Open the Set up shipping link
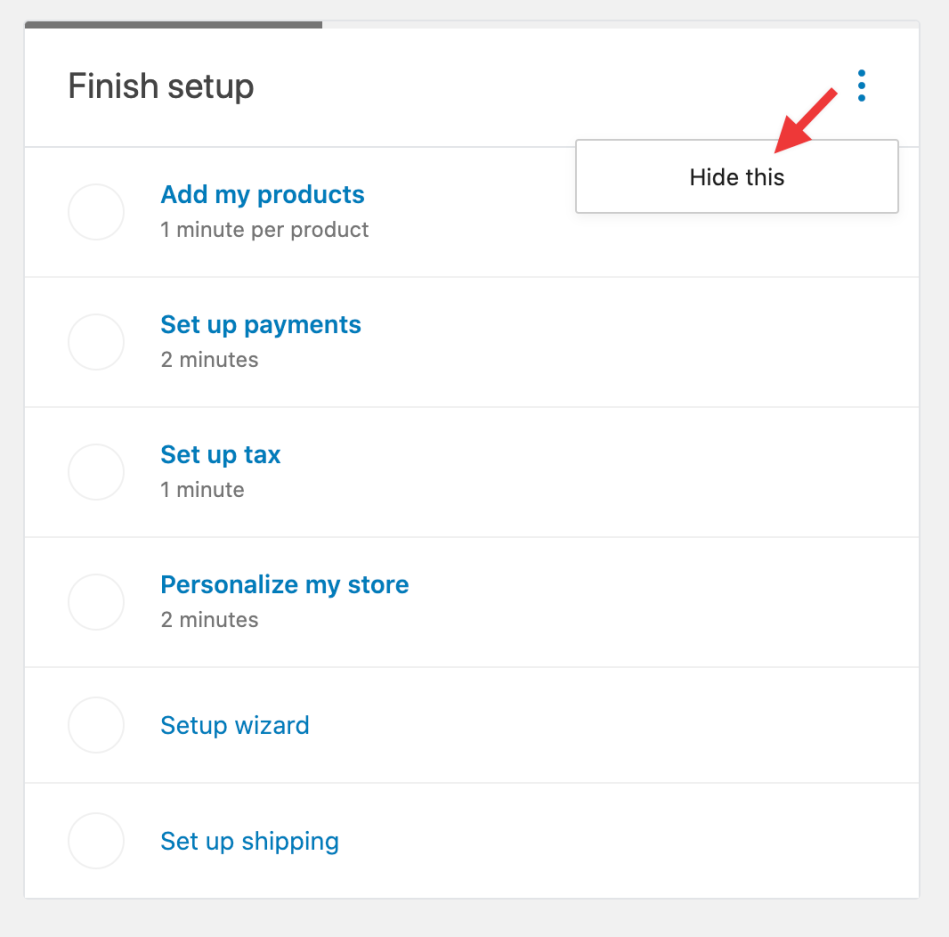This screenshot has width=949, height=937. pyautogui.click(x=249, y=841)
